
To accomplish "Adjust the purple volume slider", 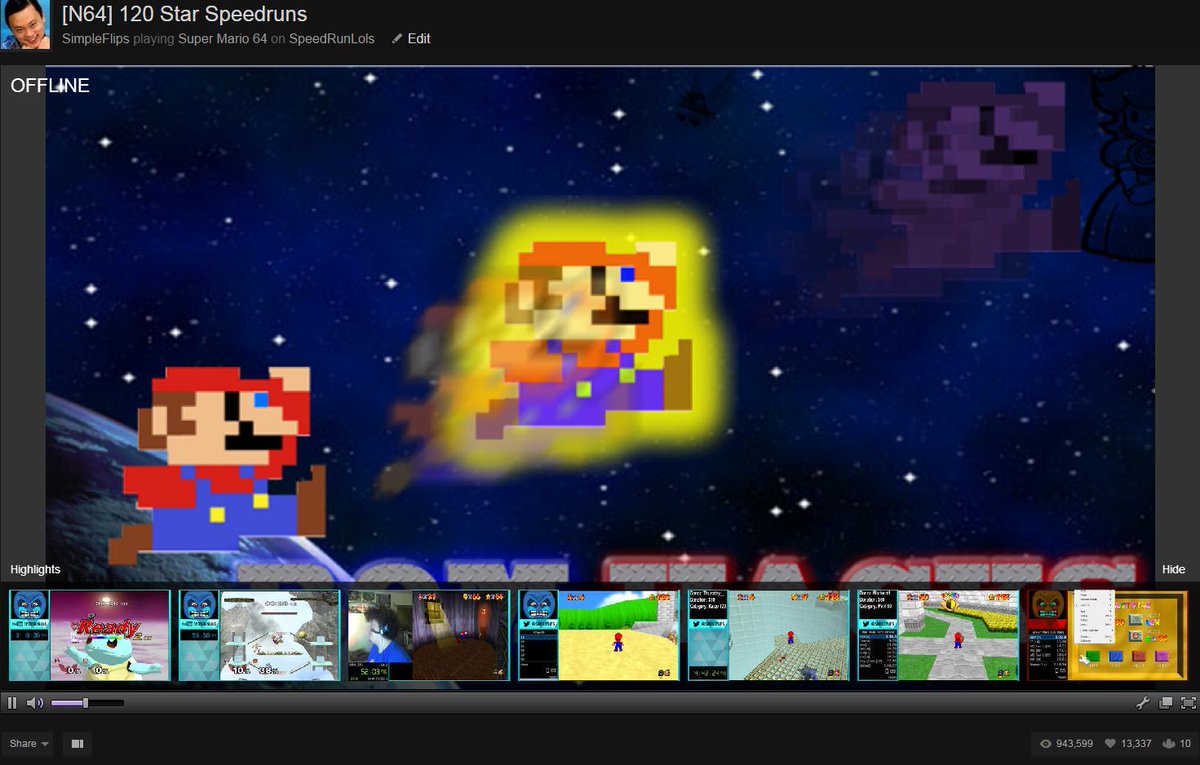I will pos(87,703).
